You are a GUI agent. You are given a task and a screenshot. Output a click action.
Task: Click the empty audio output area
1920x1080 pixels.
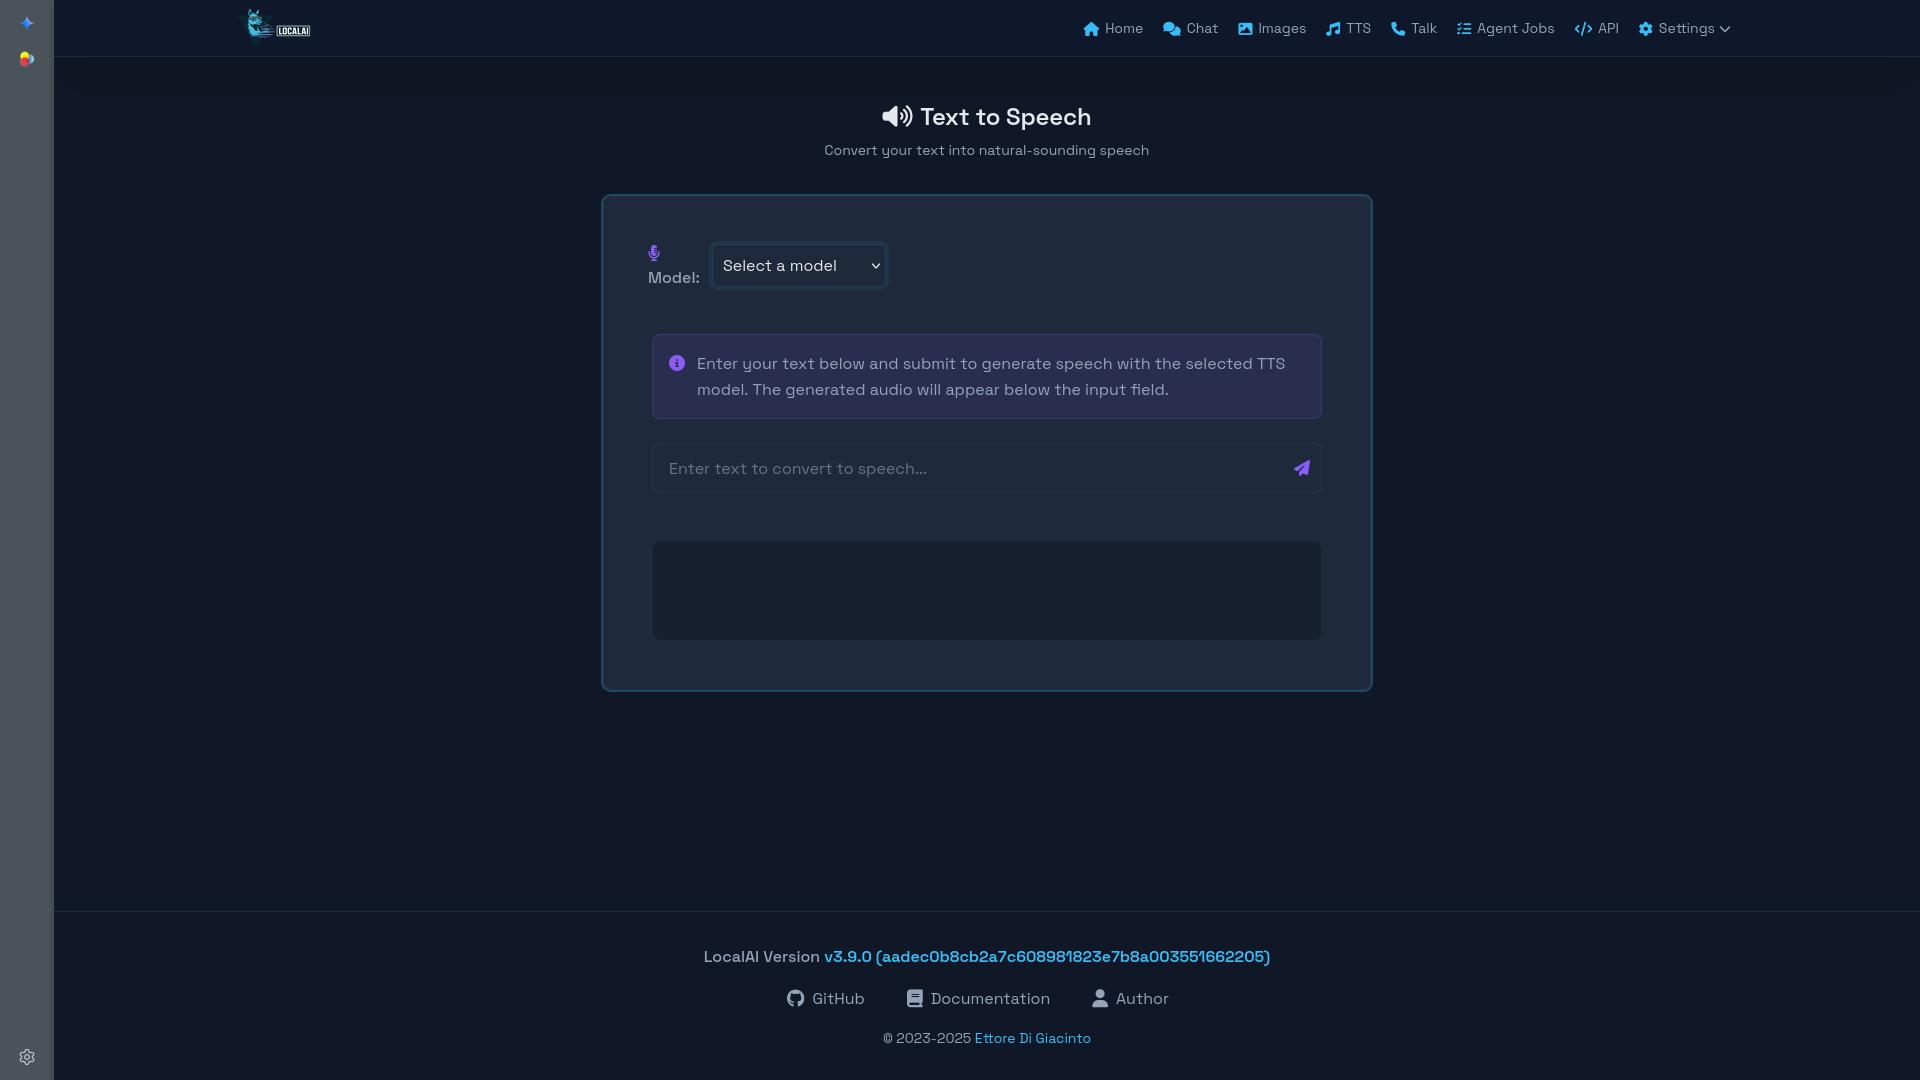click(x=987, y=591)
